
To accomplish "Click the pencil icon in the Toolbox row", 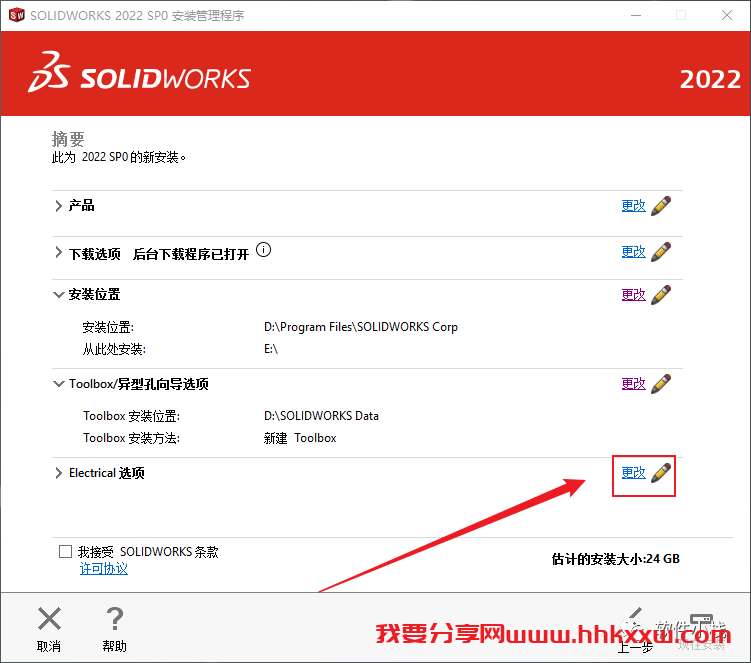I will [x=661, y=384].
